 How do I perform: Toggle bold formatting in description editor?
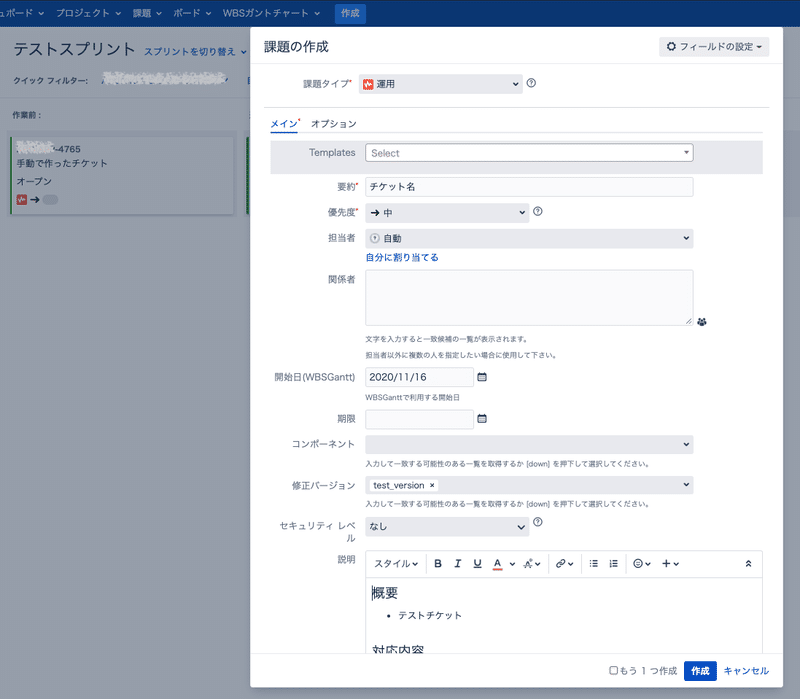click(438, 564)
